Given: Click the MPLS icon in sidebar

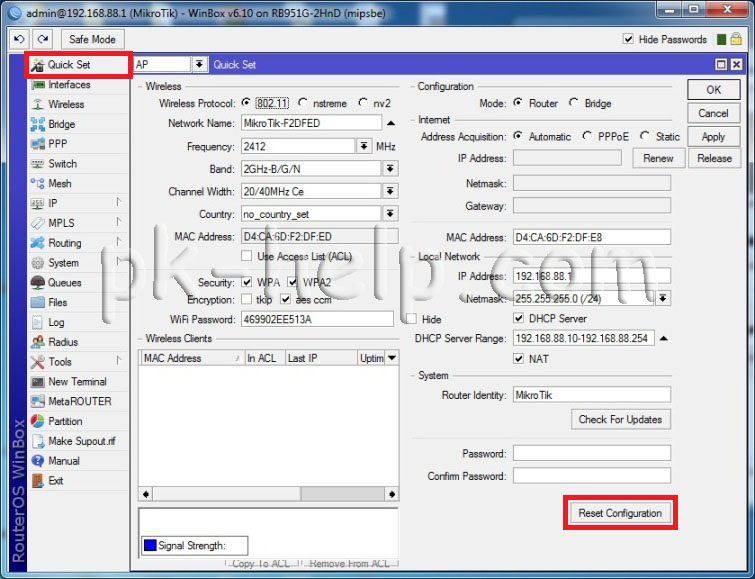Looking at the screenshot, I should 38,223.
